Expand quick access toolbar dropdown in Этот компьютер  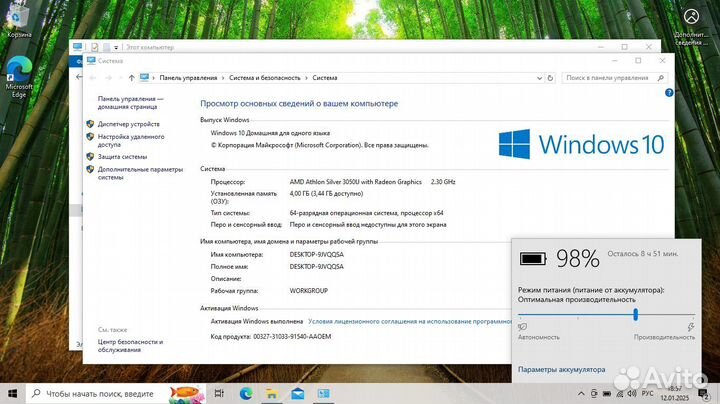coord(116,47)
